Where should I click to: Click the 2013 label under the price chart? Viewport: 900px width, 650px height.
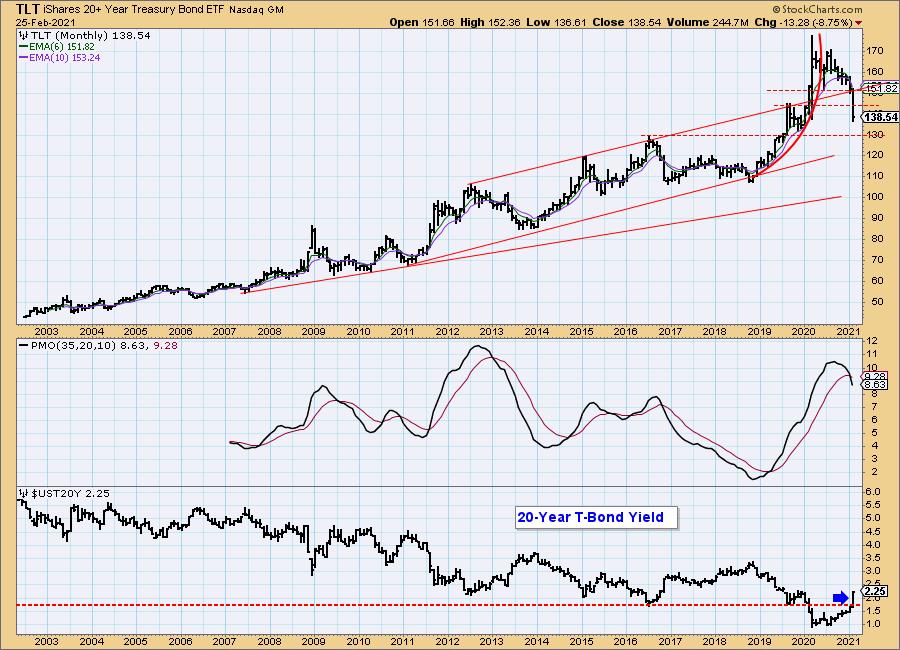tap(491, 331)
